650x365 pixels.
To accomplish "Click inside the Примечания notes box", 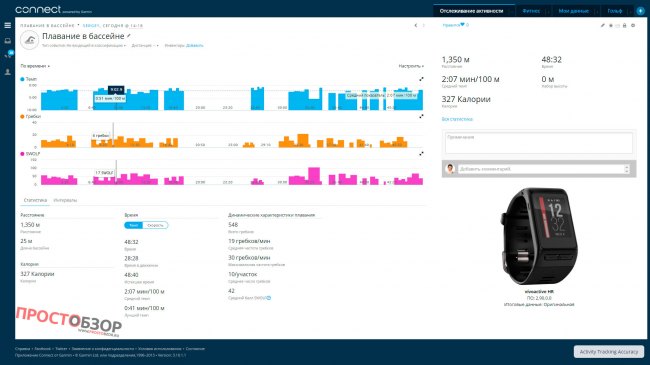I will coord(538,143).
